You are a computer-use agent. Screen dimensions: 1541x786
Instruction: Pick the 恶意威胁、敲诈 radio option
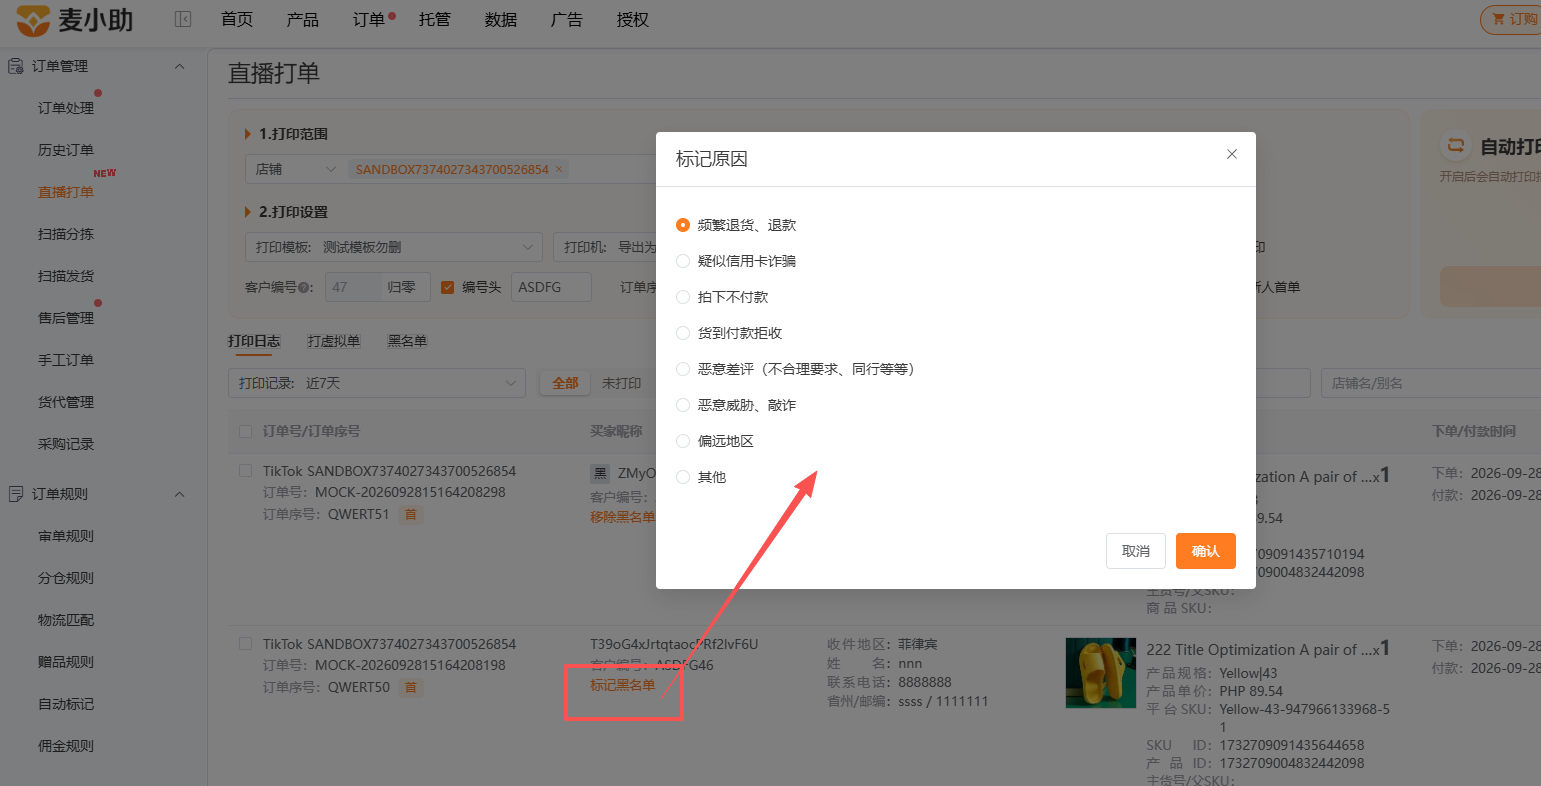coord(683,405)
